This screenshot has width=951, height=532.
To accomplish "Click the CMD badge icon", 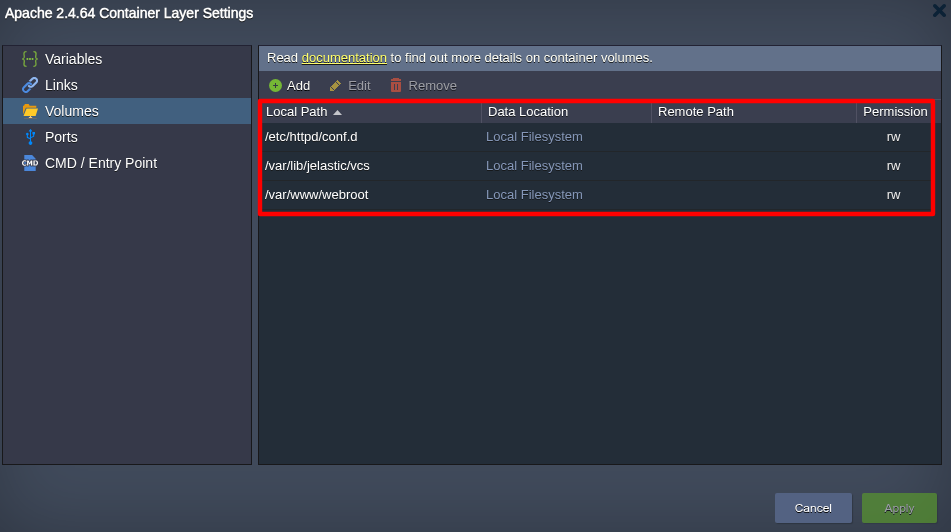I will point(30,163).
